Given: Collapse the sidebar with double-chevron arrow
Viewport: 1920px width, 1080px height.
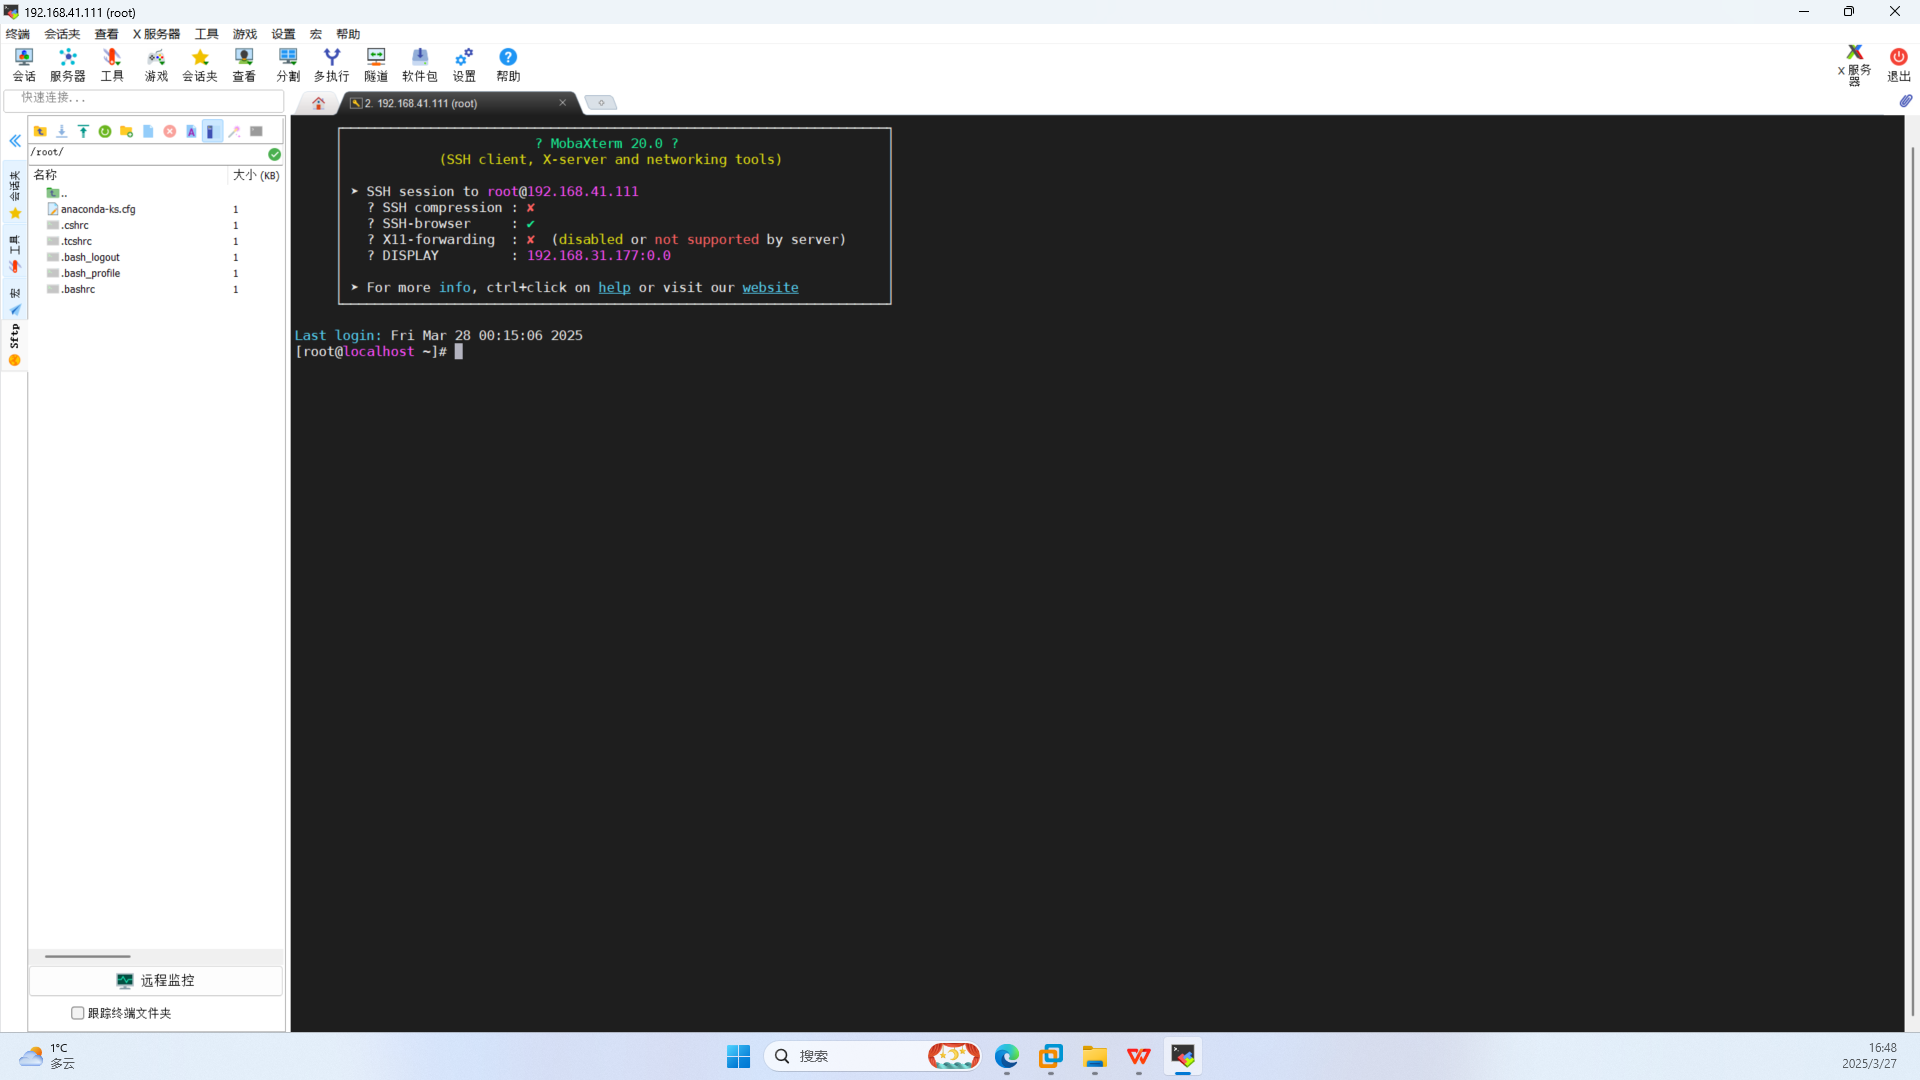Looking at the screenshot, I should (x=15, y=141).
